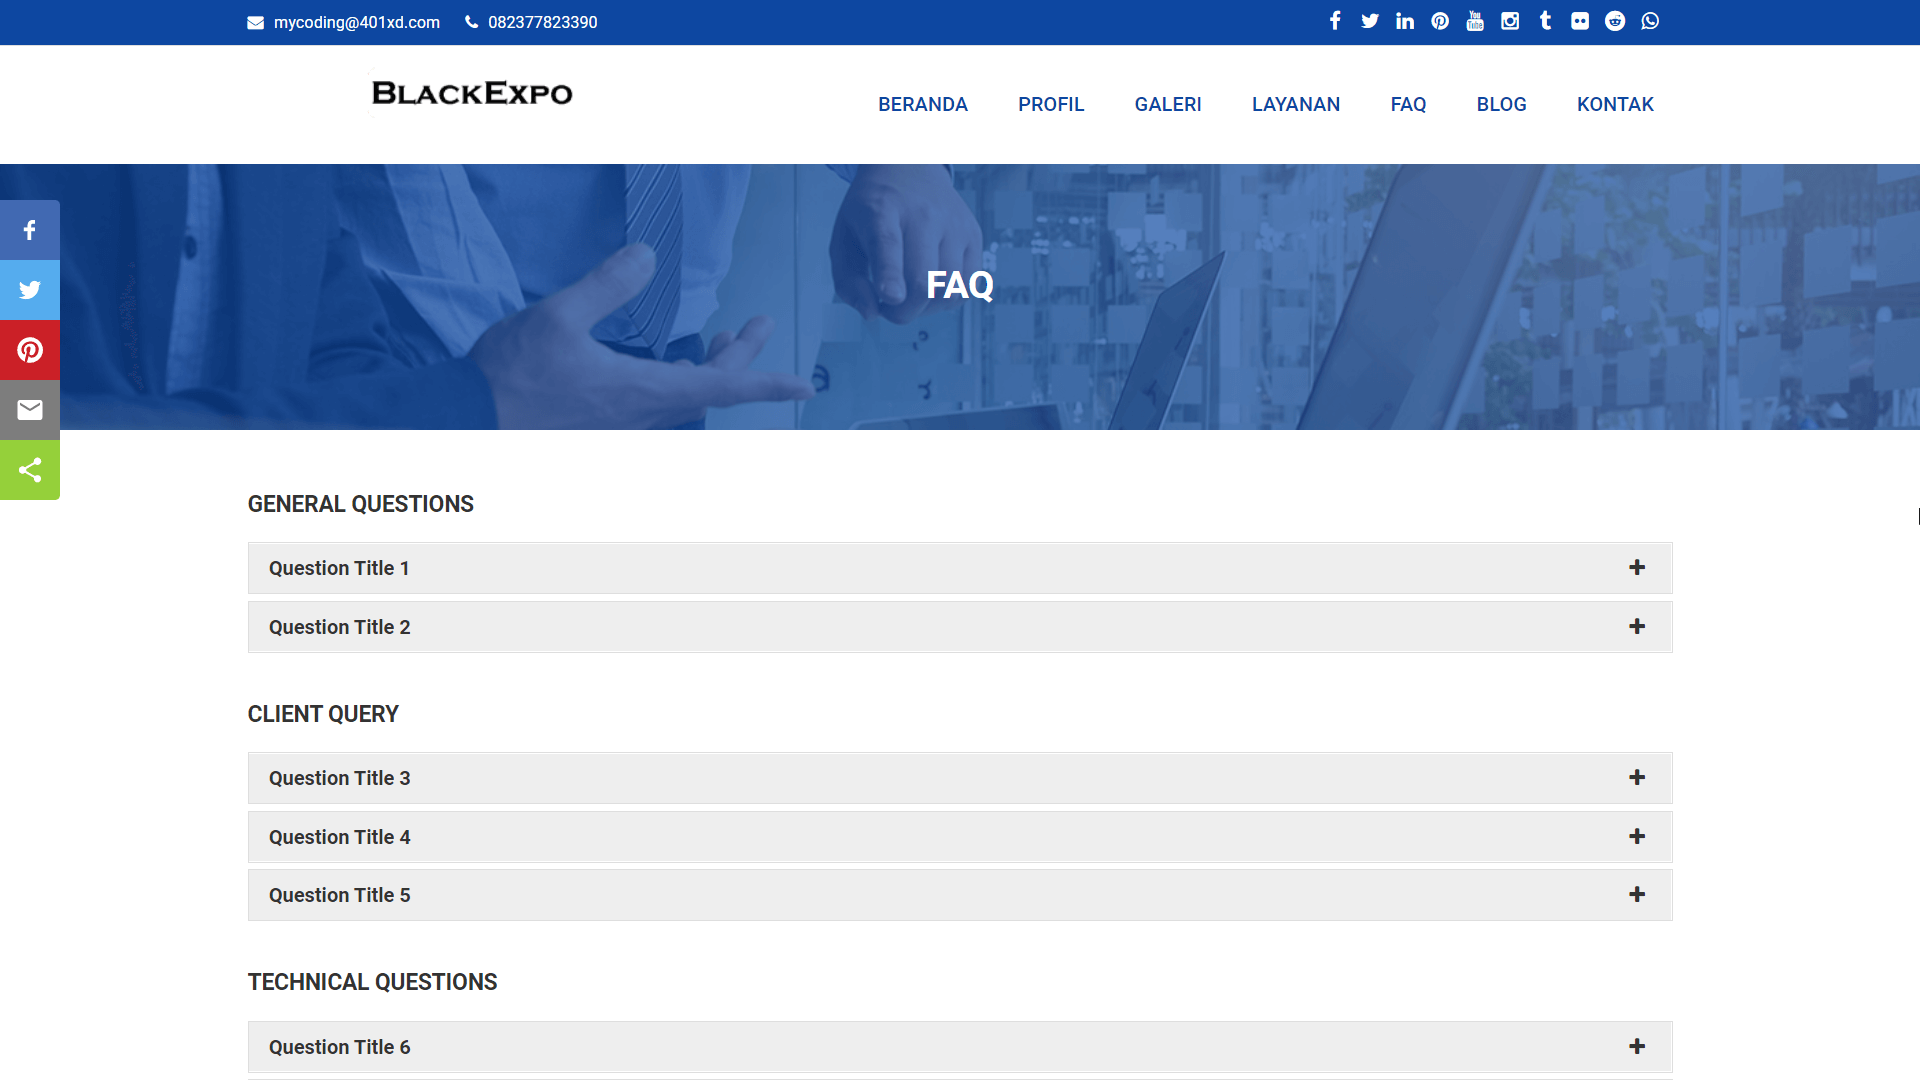The height and width of the screenshot is (1080, 1920).
Task: Click the Facebook share icon on the left sidebar
Action: 30,229
